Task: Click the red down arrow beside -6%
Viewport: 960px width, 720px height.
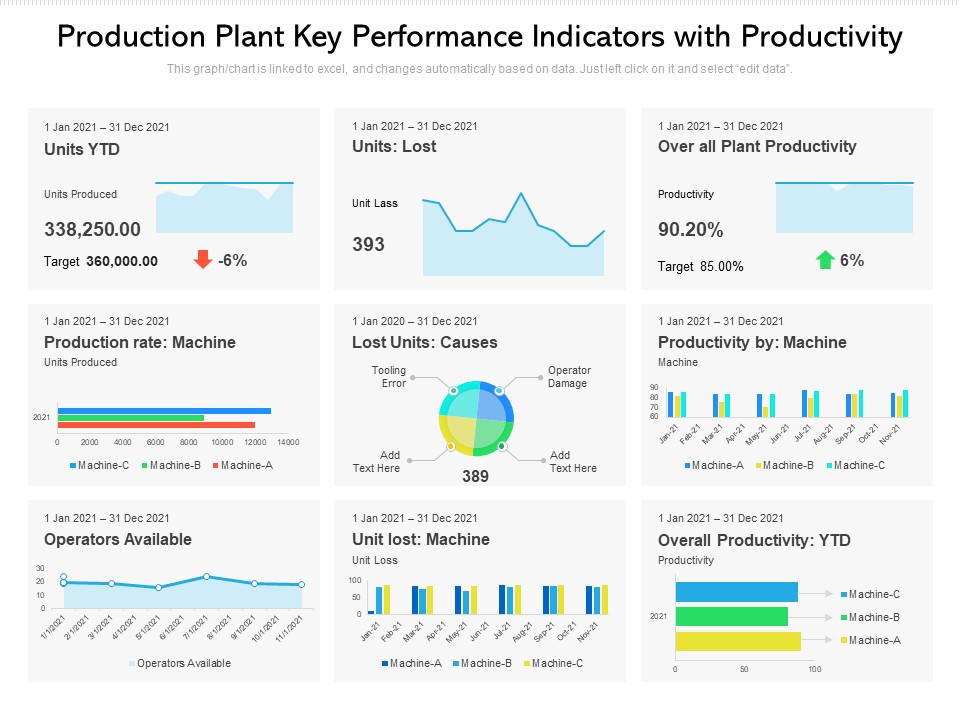Action: coord(203,259)
